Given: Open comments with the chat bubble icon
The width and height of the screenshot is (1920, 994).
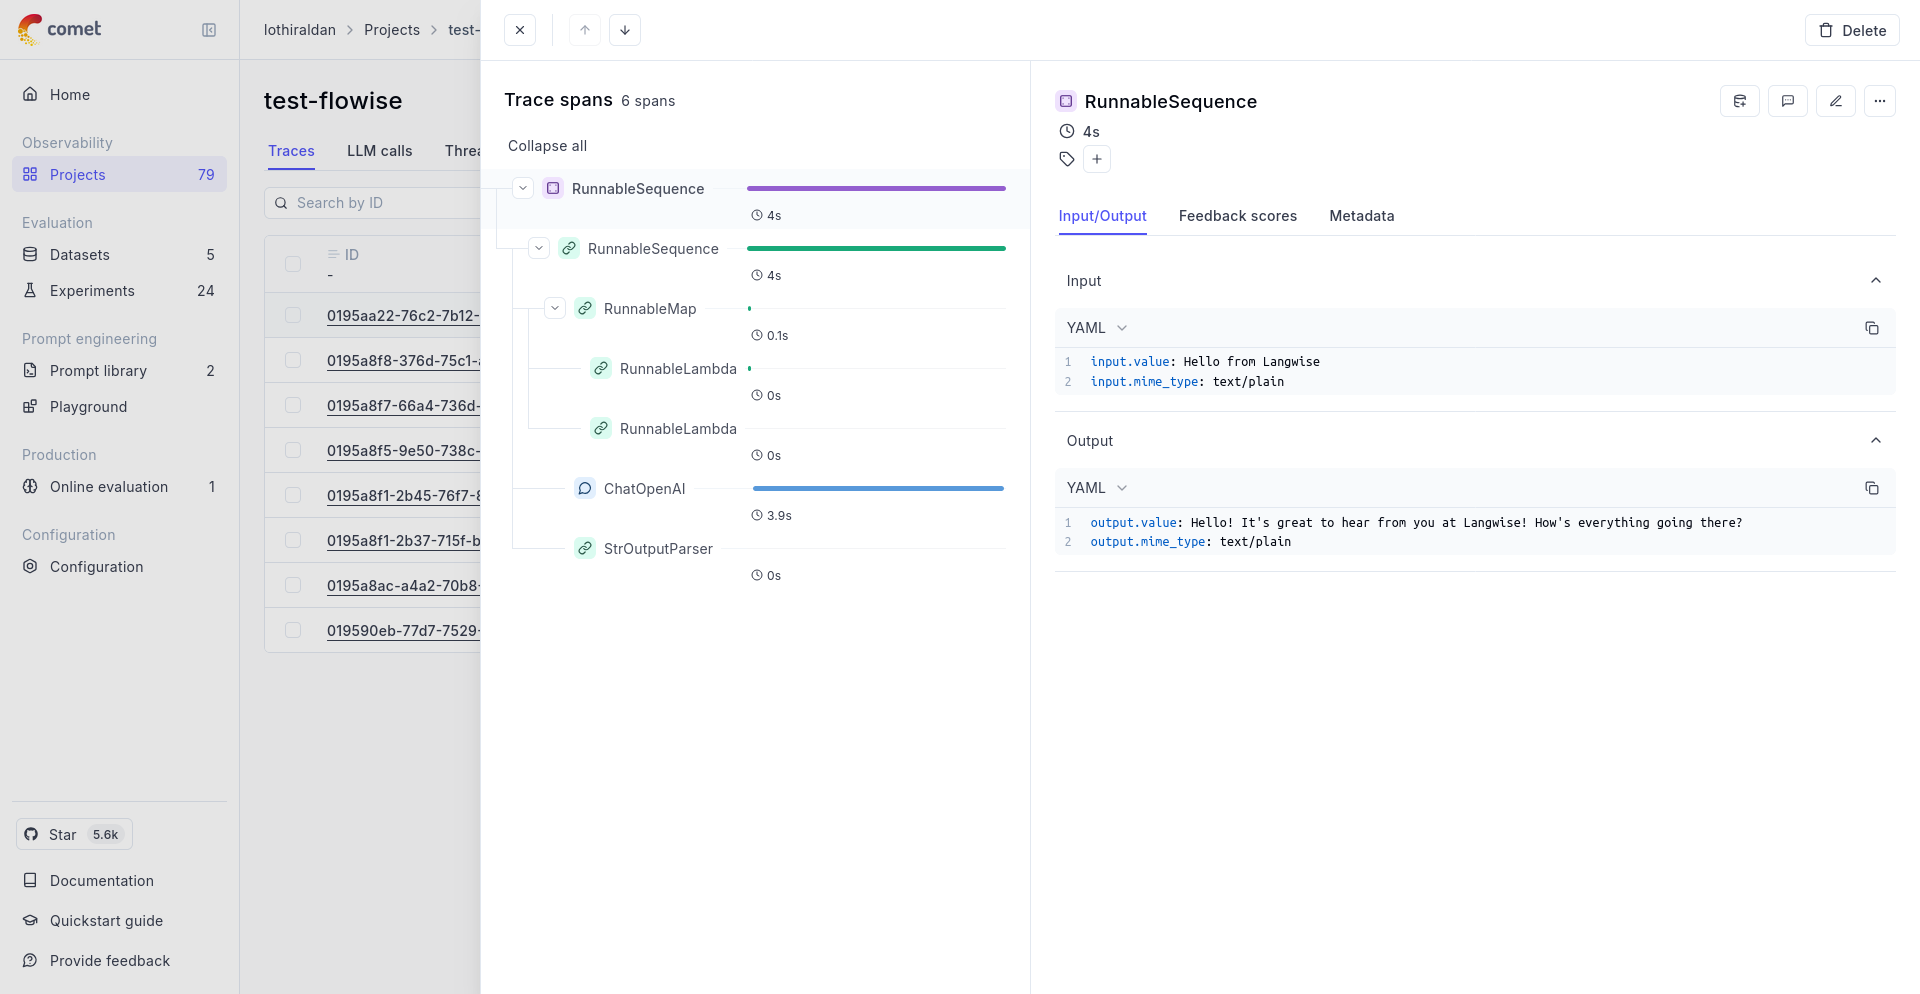Looking at the screenshot, I should (x=1788, y=101).
